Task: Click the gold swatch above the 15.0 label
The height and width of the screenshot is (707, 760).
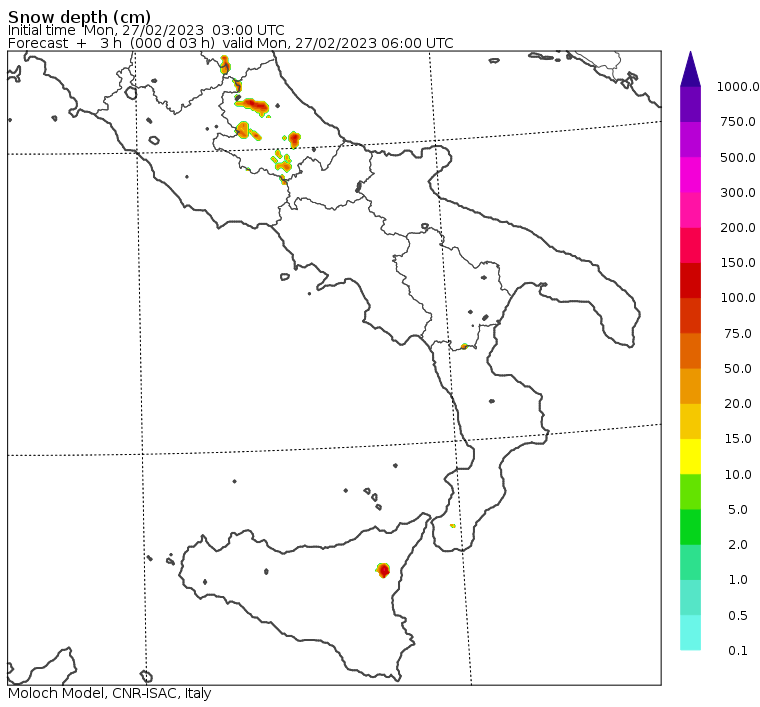Action: point(690,421)
